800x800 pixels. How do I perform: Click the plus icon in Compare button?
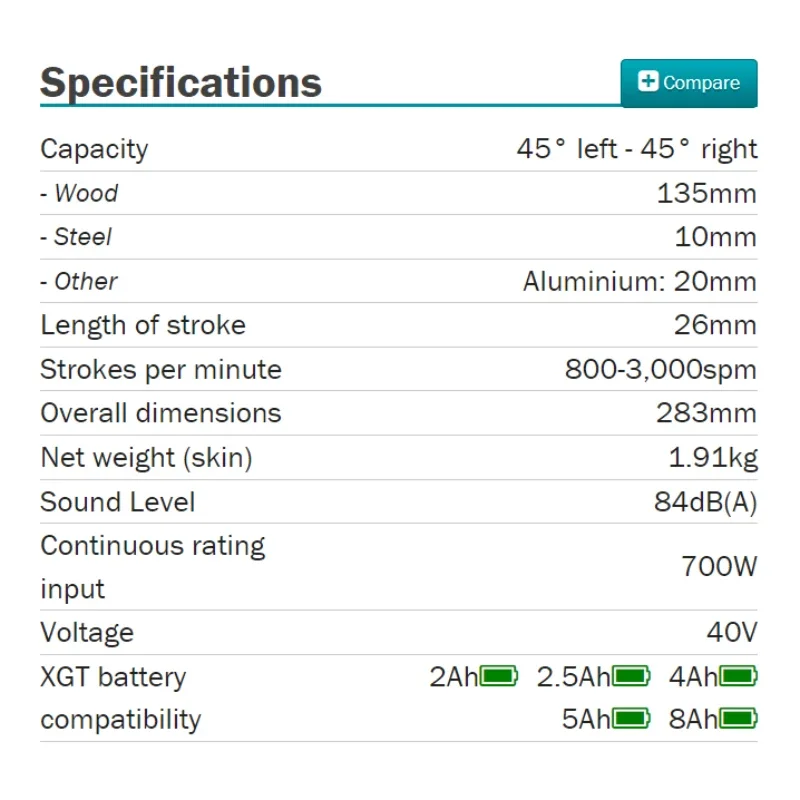point(648,82)
